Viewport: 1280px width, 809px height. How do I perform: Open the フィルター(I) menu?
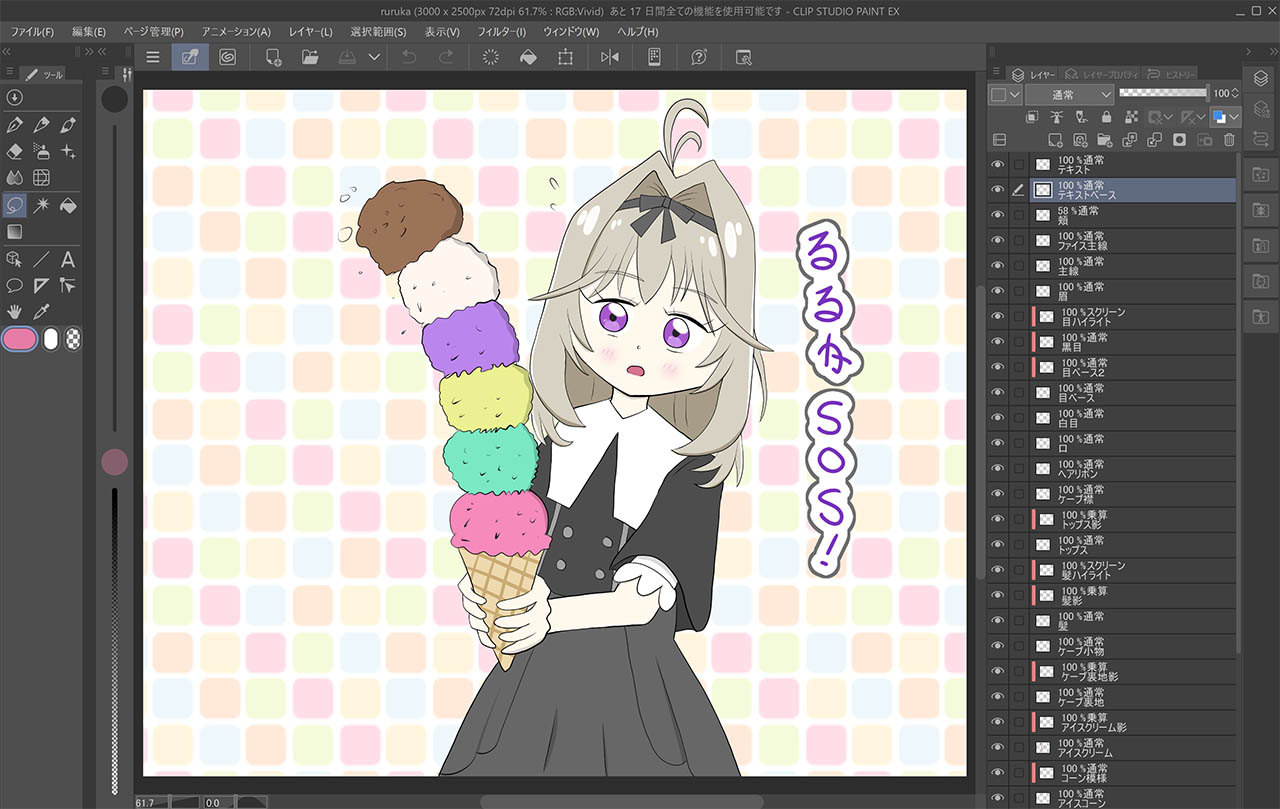coord(501,32)
